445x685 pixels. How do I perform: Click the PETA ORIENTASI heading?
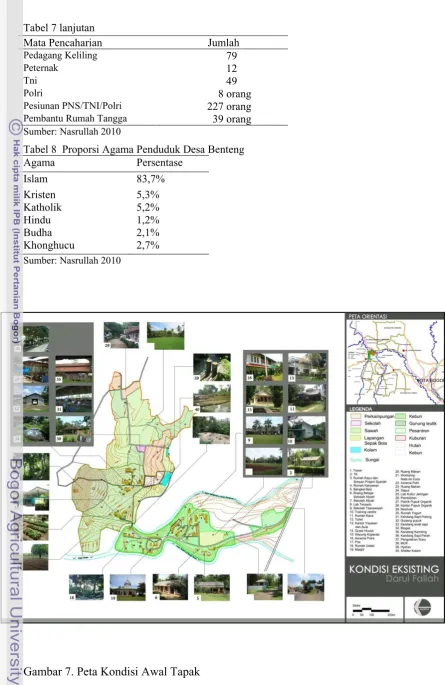coord(368,316)
